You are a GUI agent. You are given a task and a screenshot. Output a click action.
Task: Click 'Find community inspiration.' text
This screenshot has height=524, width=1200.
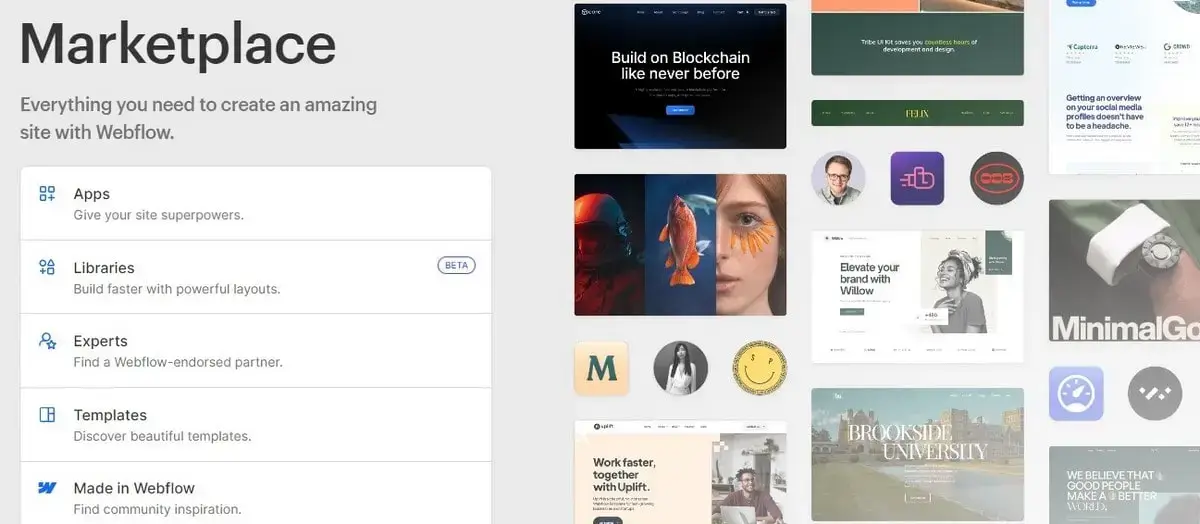tap(157, 510)
